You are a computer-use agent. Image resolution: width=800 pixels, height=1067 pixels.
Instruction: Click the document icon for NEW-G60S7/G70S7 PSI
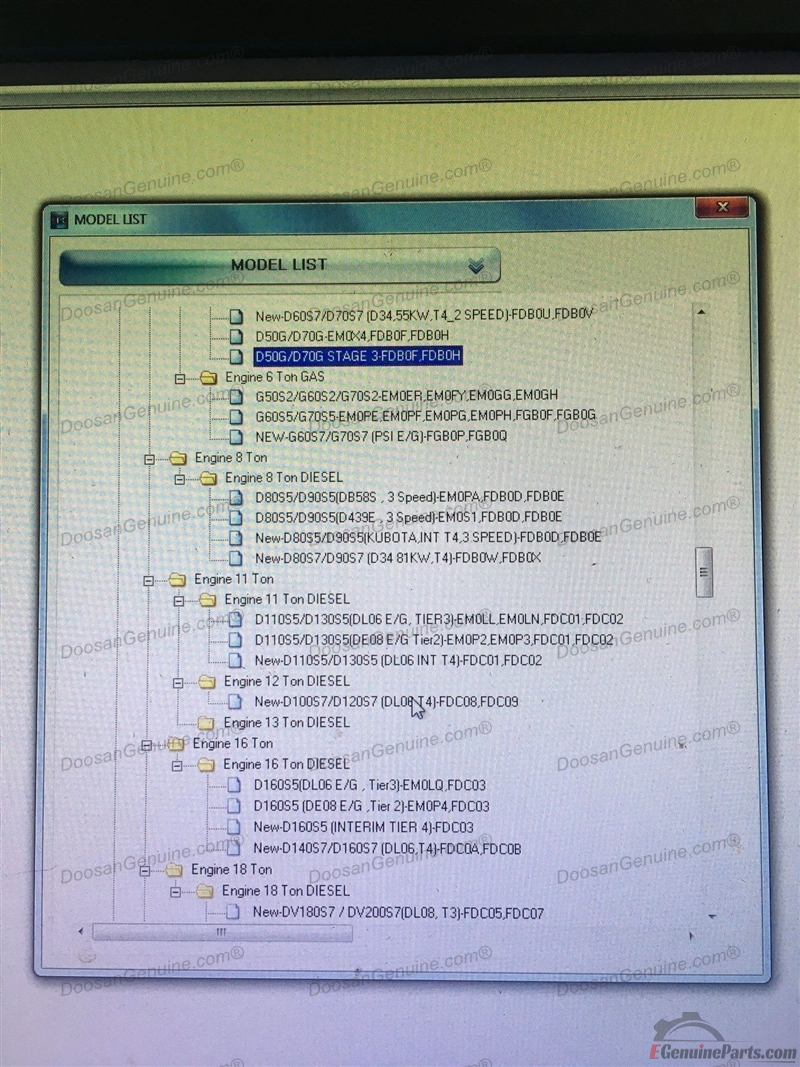[236, 436]
